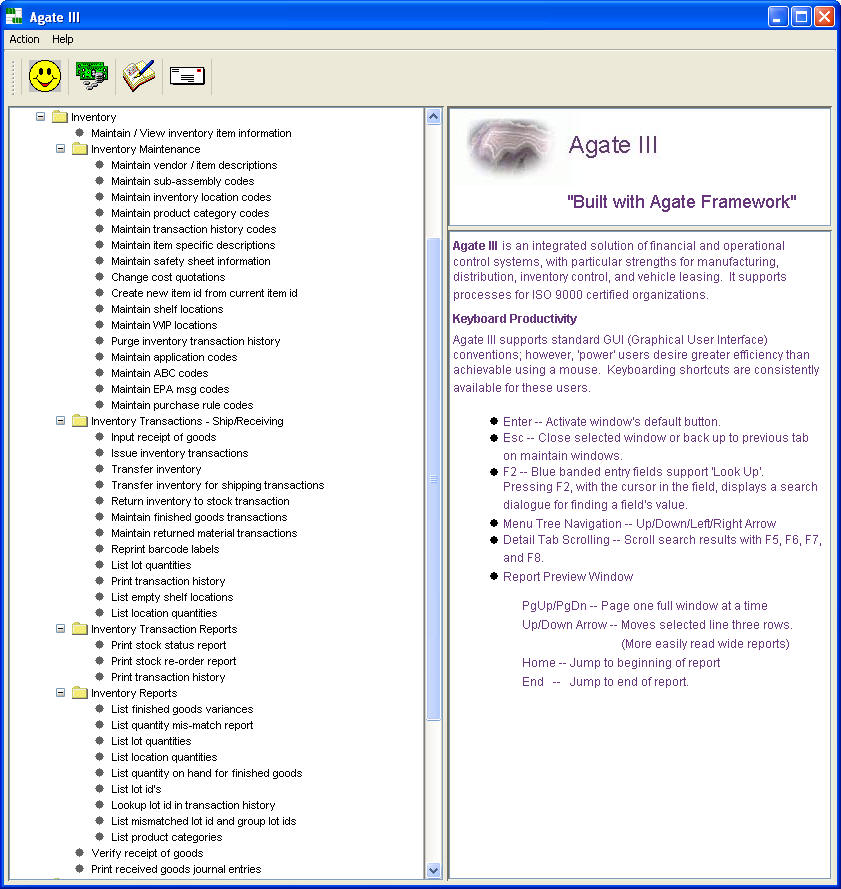Select List quantity mis-match report
This screenshot has width=841, height=889.
182,725
